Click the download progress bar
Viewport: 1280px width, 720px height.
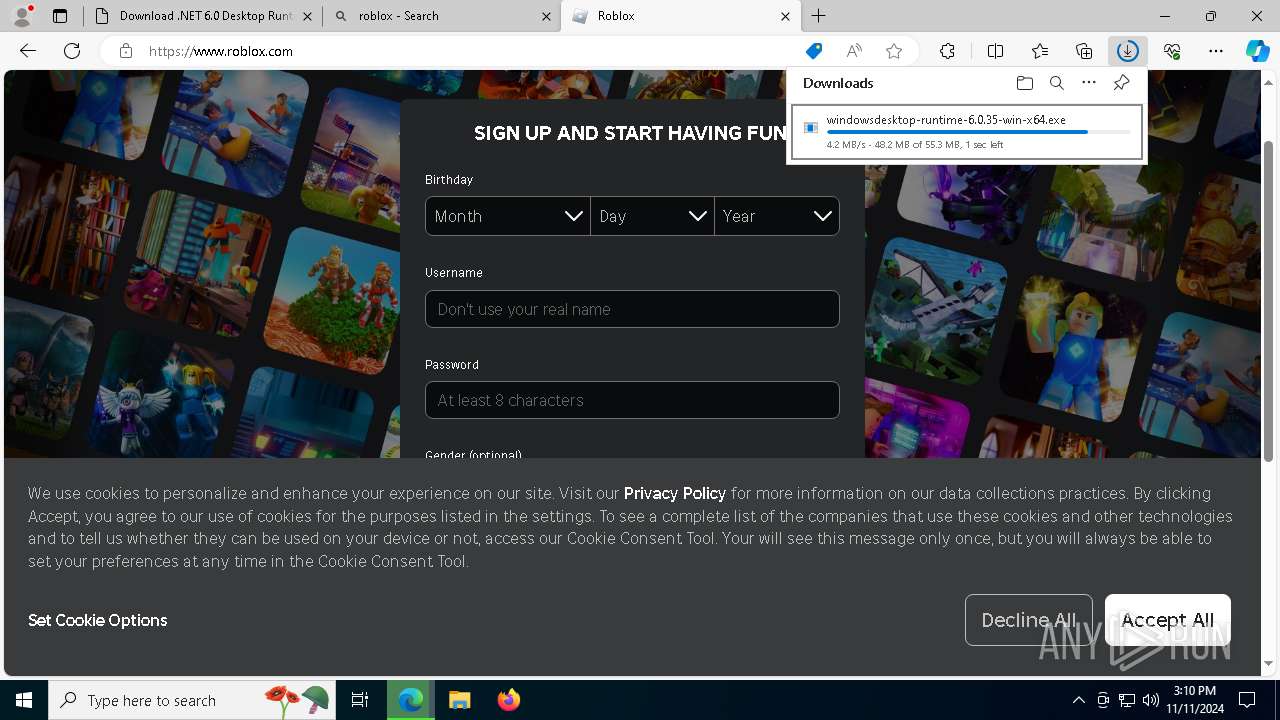tap(978, 132)
